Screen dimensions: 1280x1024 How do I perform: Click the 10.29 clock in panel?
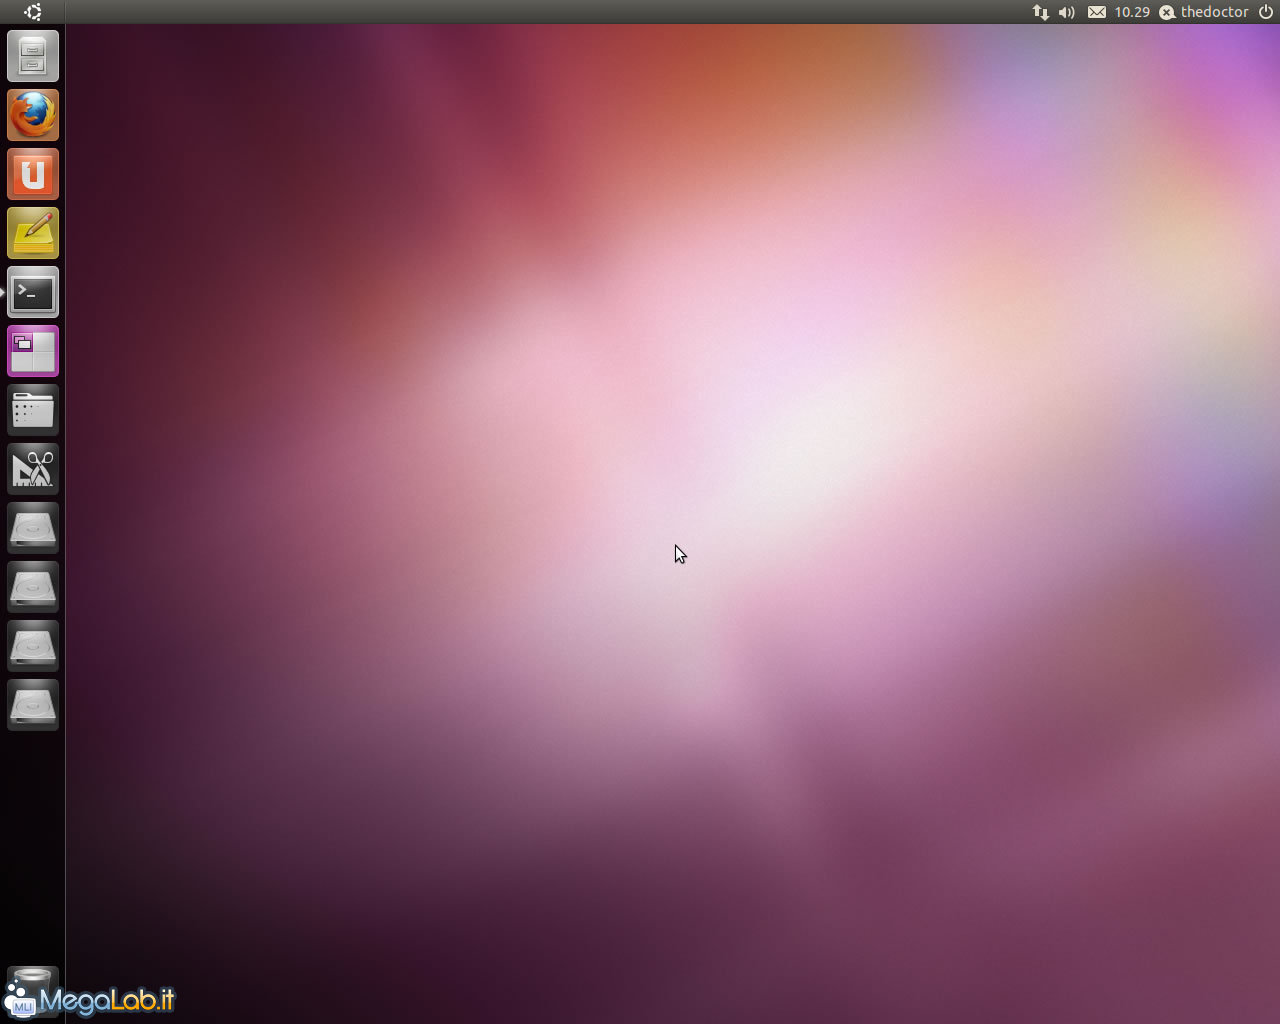1132,12
